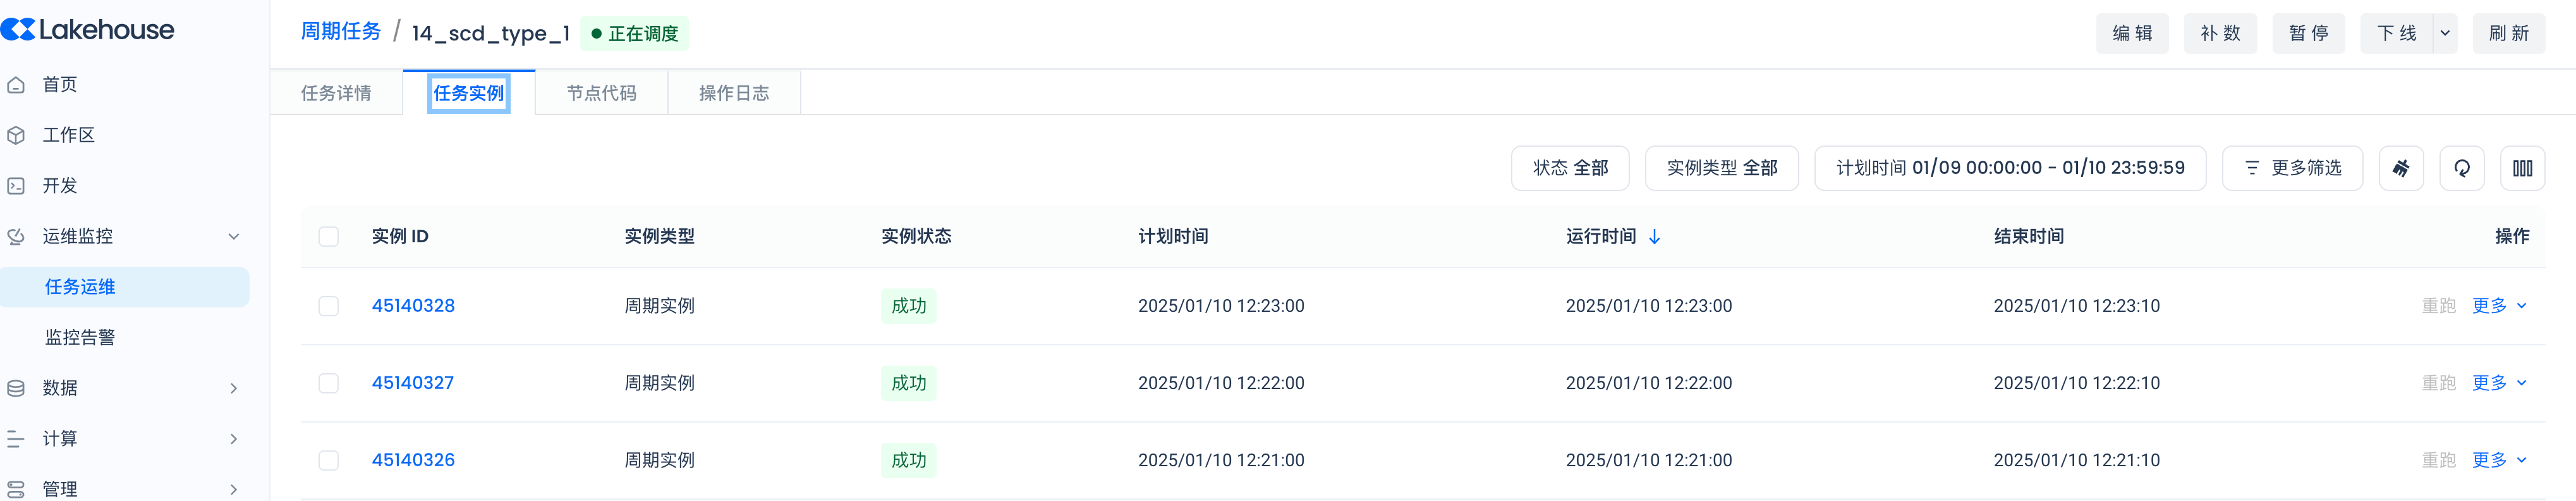Viewport: 2576px width, 501px height.
Task: Open instance ID 45140326 link
Action: pyautogui.click(x=413, y=460)
